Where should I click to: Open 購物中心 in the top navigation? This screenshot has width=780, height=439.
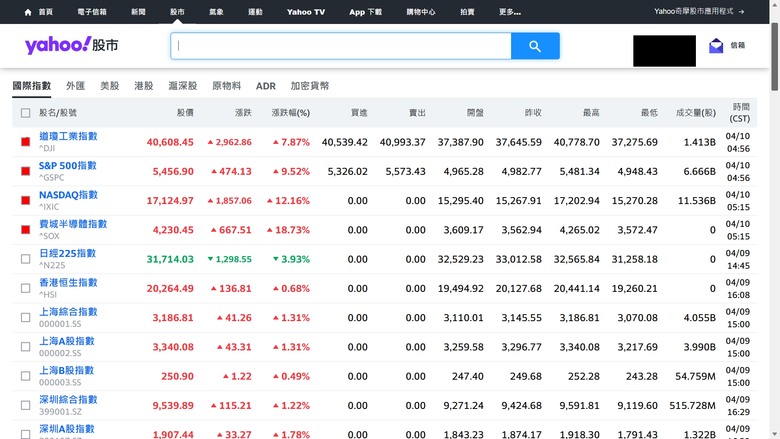pos(421,12)
